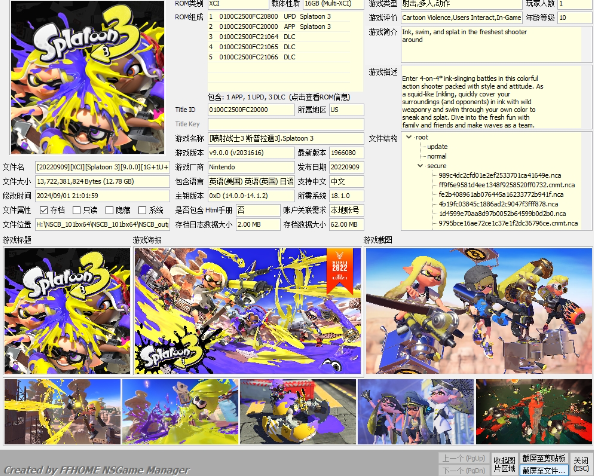This screenshot has height=476, width=594.
Task: Click the 关闭 (ESC) close button
Action: pos(581,464)
